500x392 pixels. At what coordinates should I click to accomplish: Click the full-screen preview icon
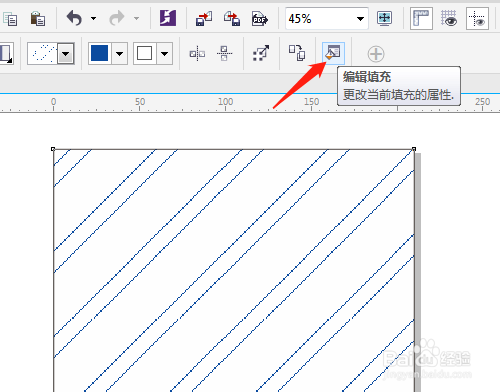point(384,18)
